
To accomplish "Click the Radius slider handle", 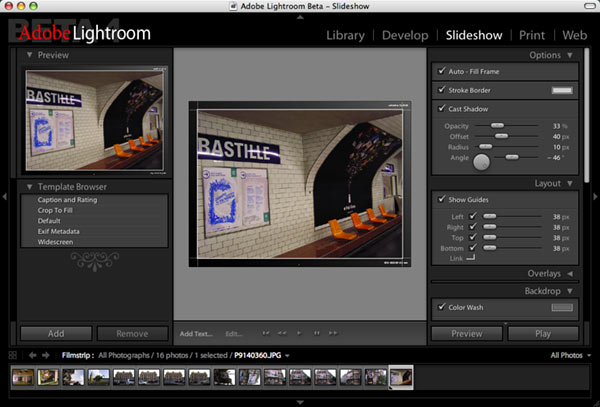I will [x=486, y=147].
